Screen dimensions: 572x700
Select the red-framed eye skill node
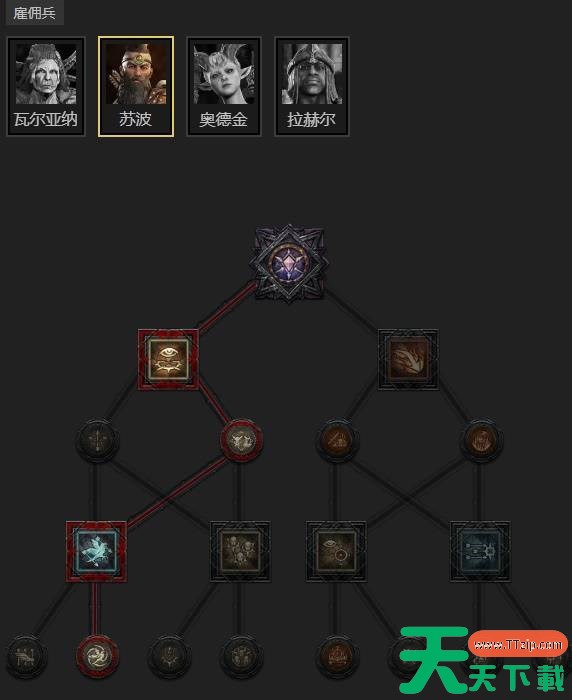[x=168, y=360]
